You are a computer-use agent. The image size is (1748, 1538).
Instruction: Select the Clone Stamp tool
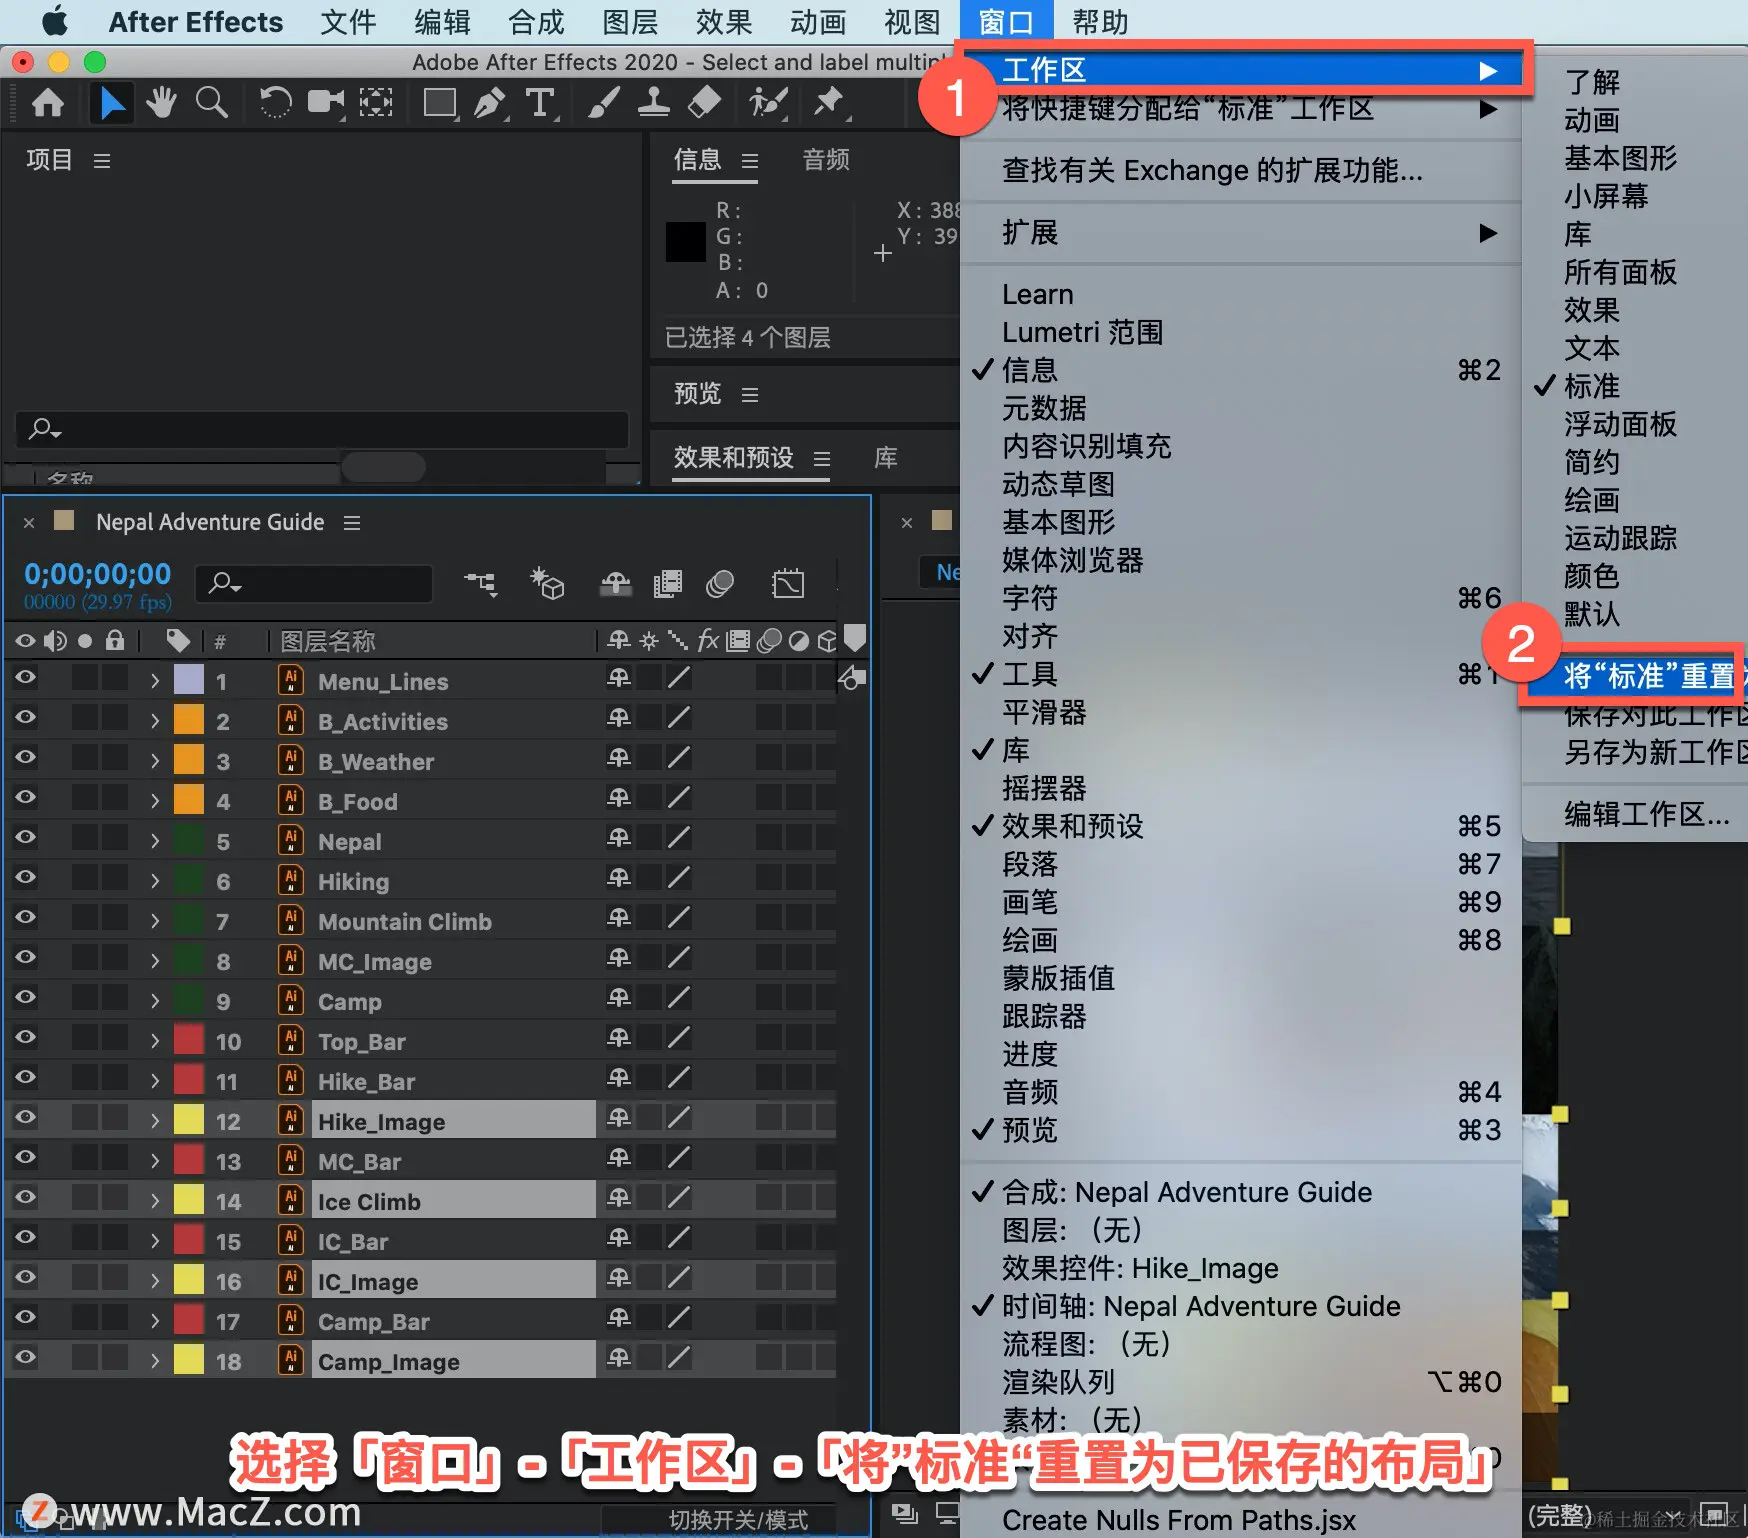coord(654,102)
